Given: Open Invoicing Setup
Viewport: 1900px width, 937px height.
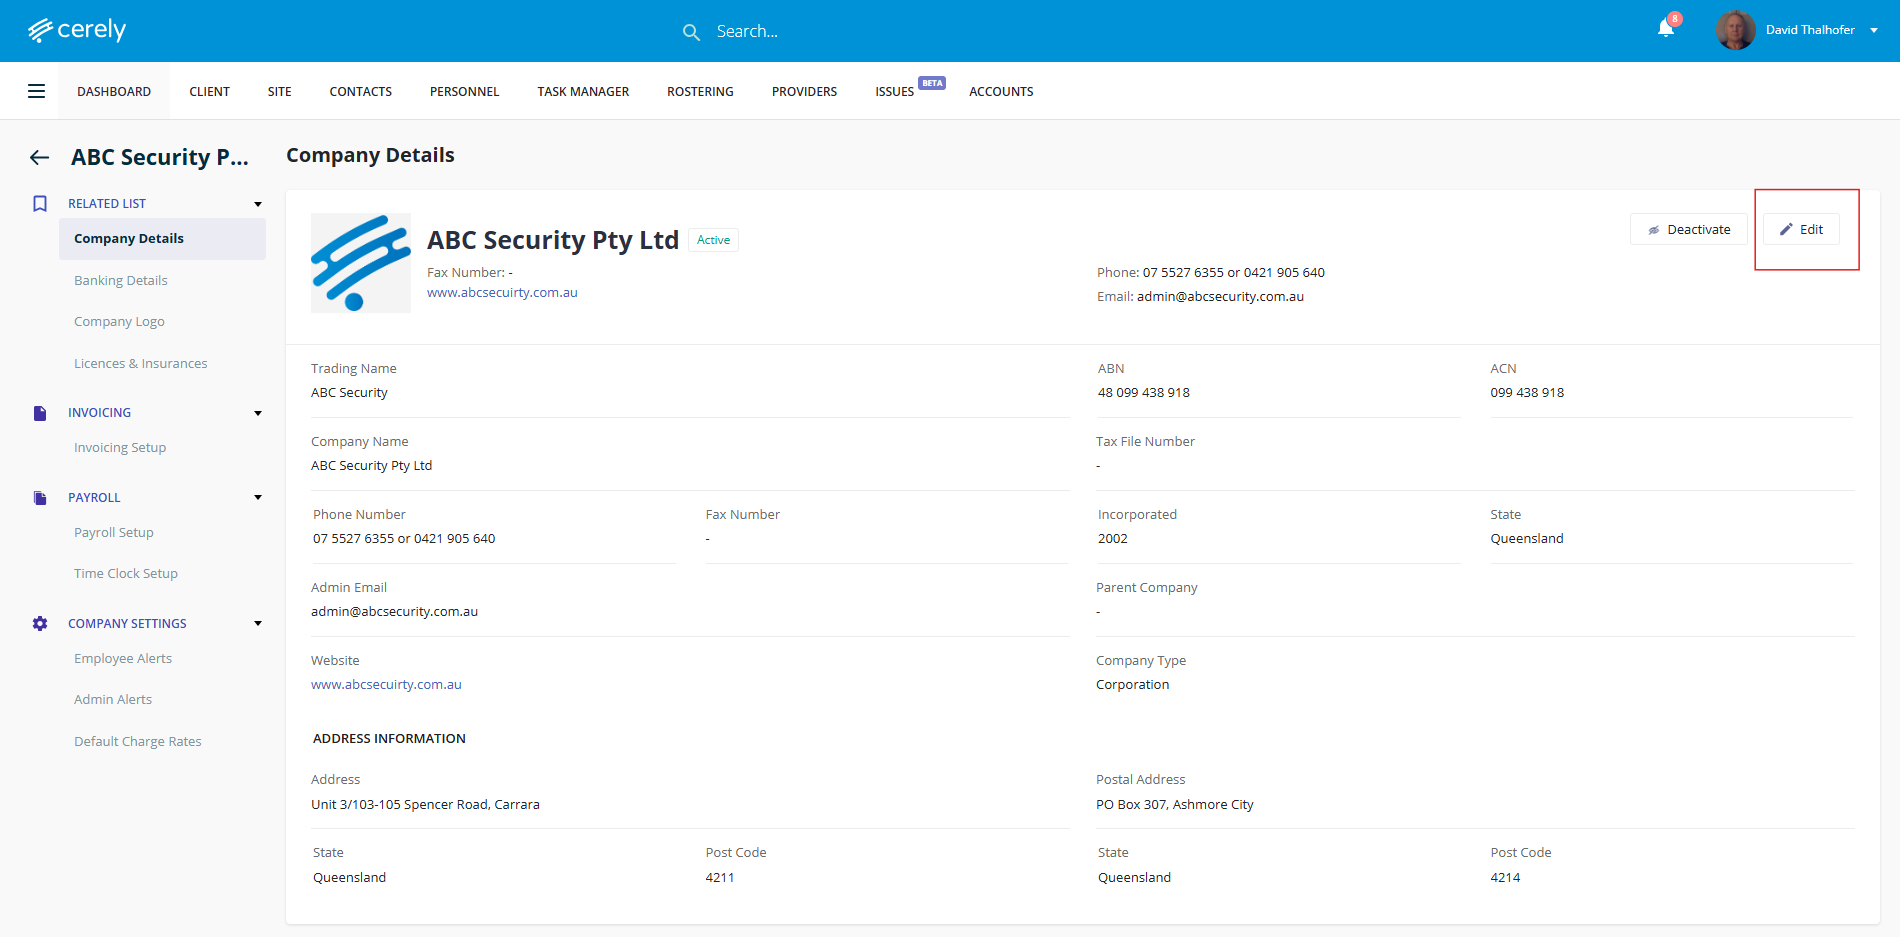Looking at the screenshot, I should [120, 448].
